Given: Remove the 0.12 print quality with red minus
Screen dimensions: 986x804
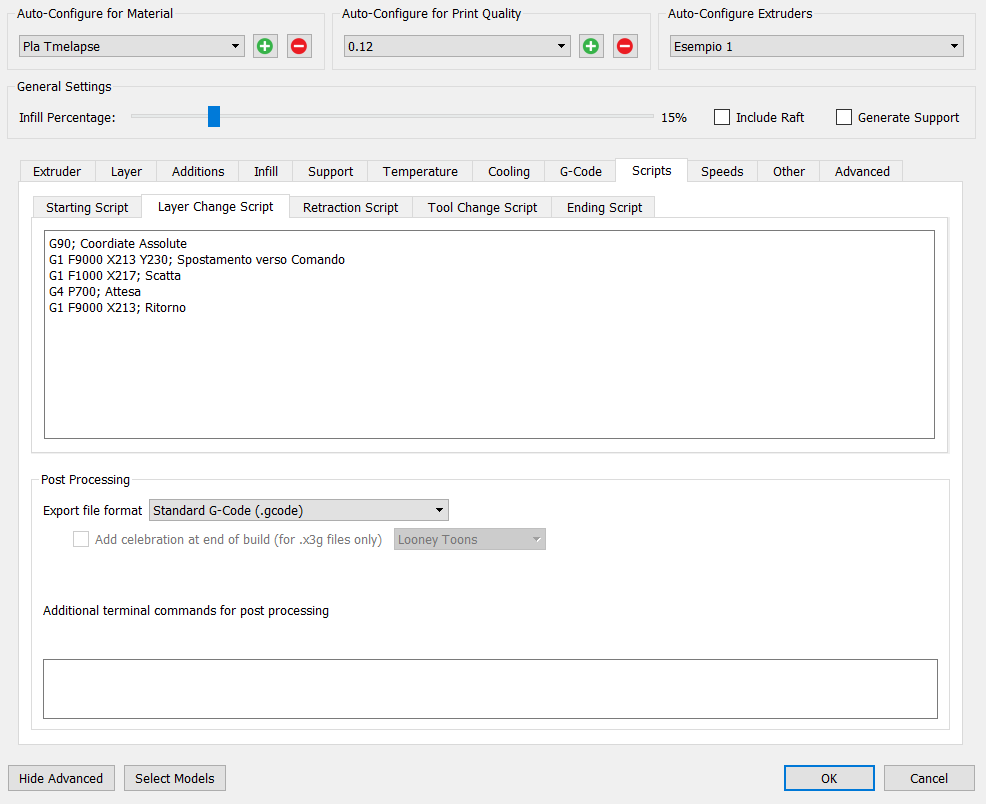Looking at the screenshot, I should tap(625, 47).
